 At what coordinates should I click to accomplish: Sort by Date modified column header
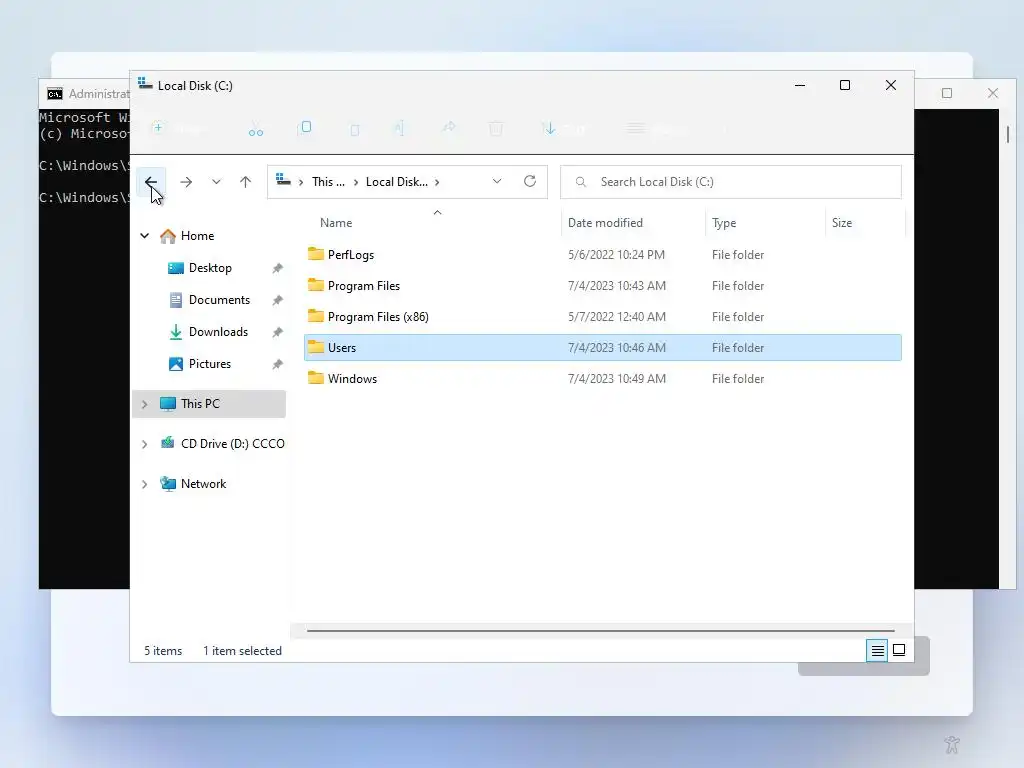coord(605,223)
